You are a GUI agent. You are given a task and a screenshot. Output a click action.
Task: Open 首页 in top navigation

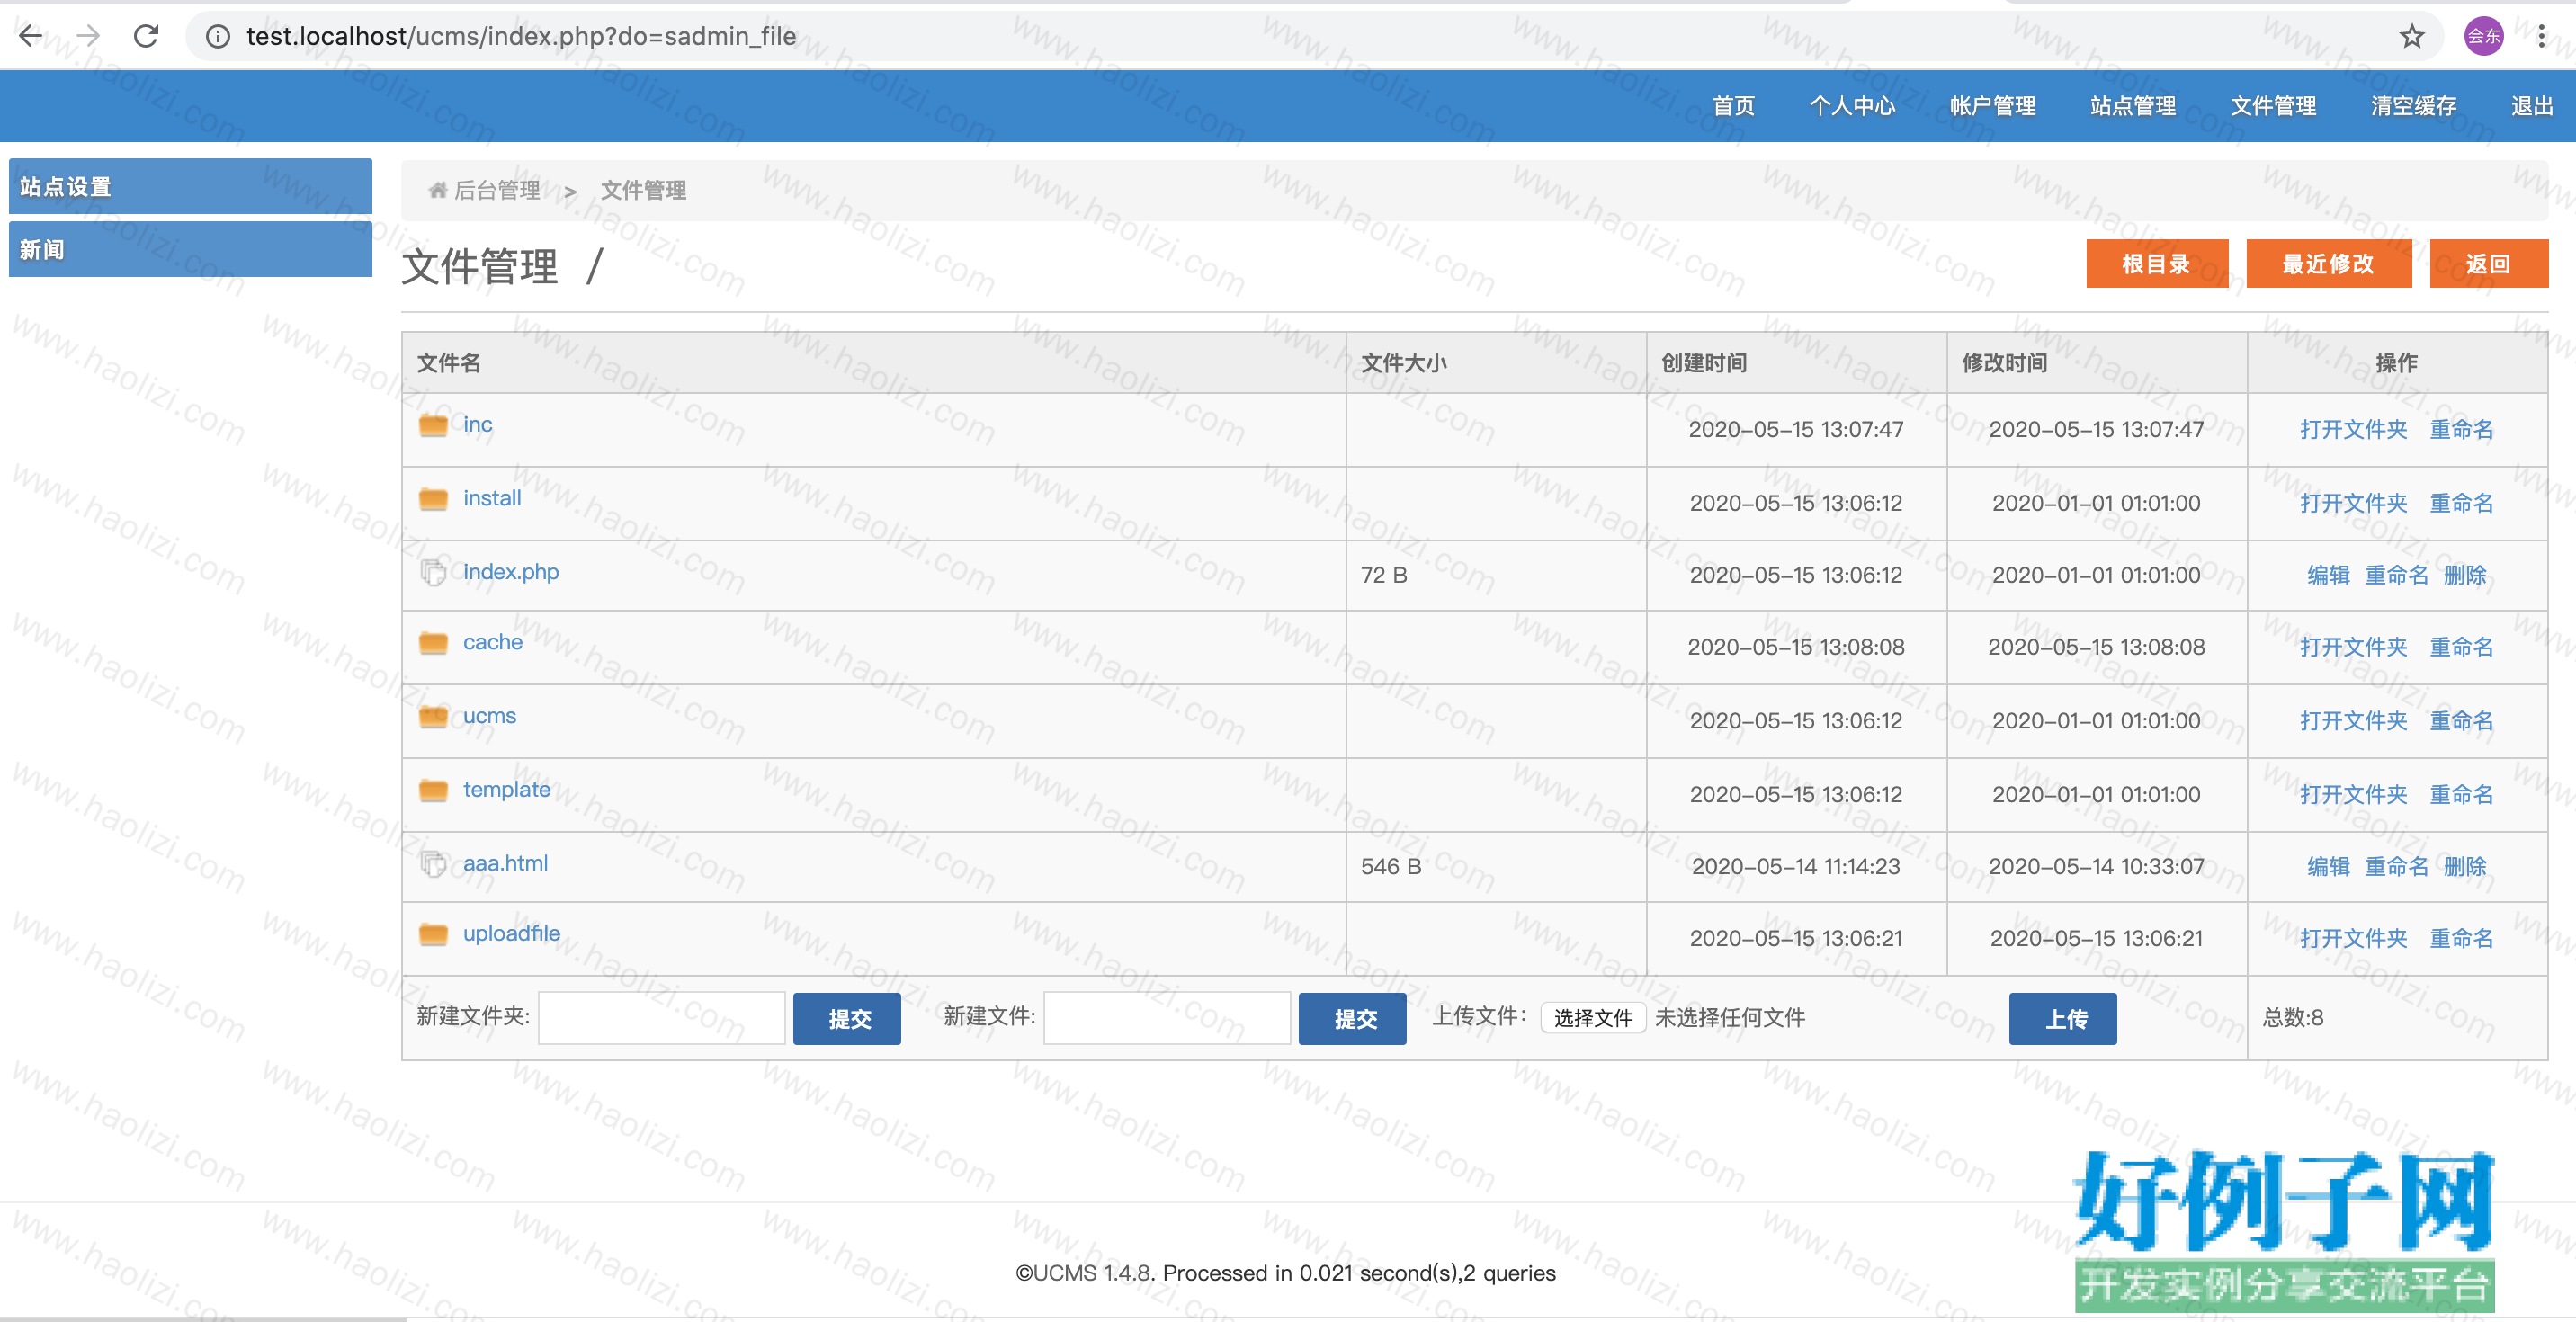pyautogui.click(x=1733, y=106)
